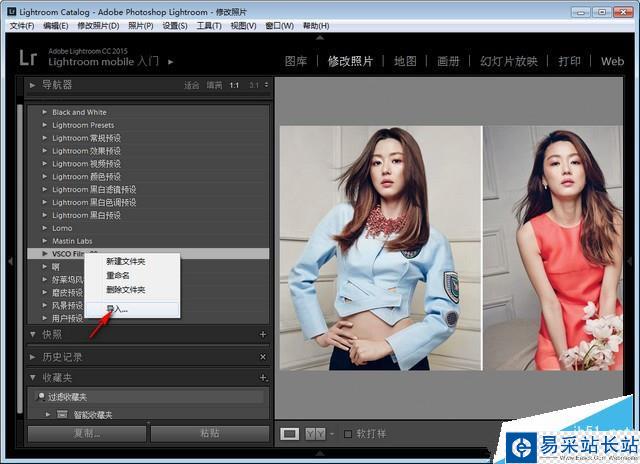Collapse the 收藏夹 panel
Screen dimensions: 640x464
[x=33, y=378]
